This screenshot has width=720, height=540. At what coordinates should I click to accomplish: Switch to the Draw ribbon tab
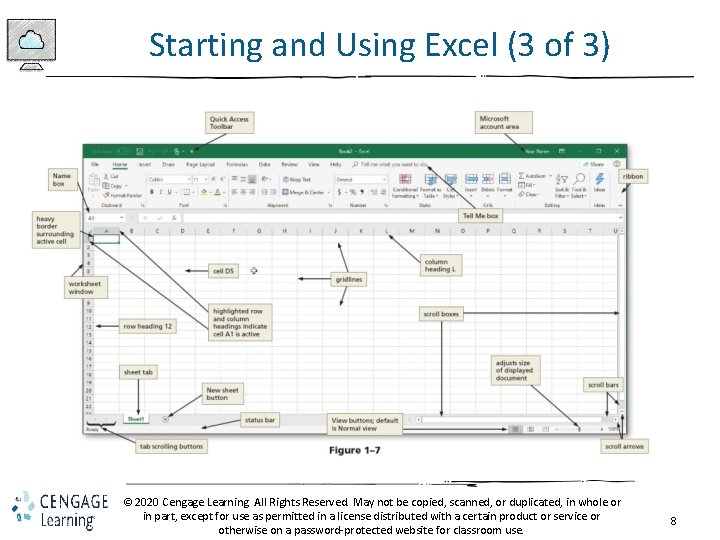pos(168,164)
